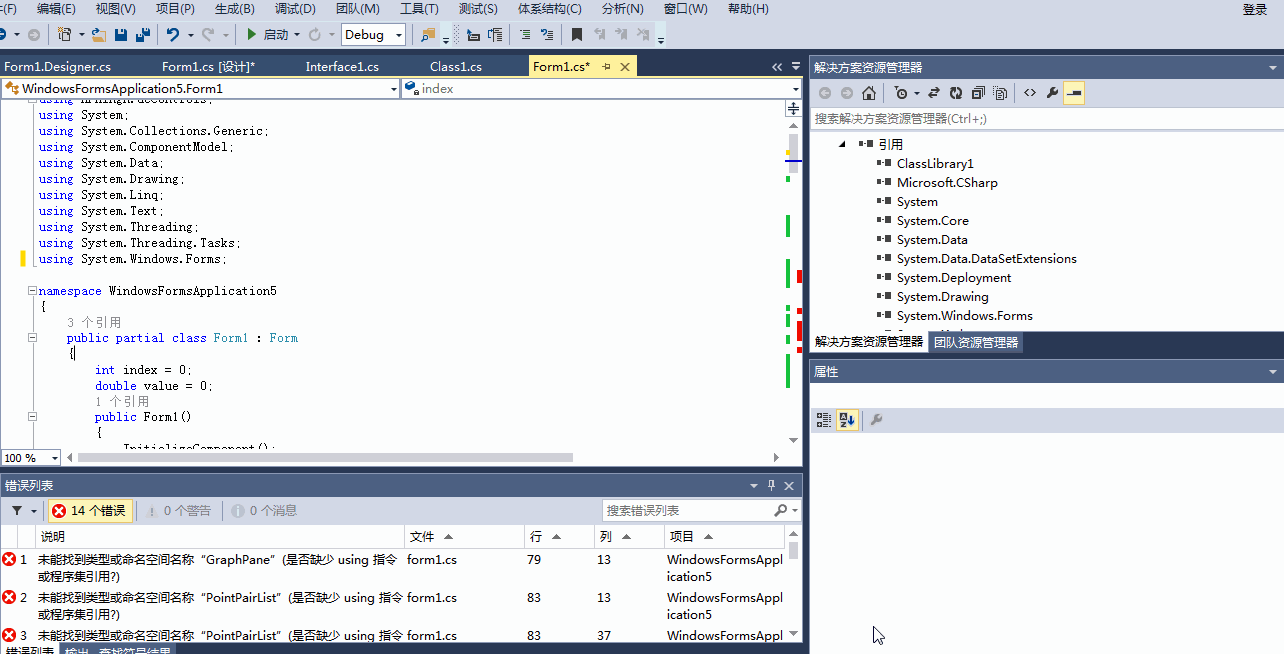Select the Refresh icon in Solution Explorer

pyautogui.click(x=957, y=92)
